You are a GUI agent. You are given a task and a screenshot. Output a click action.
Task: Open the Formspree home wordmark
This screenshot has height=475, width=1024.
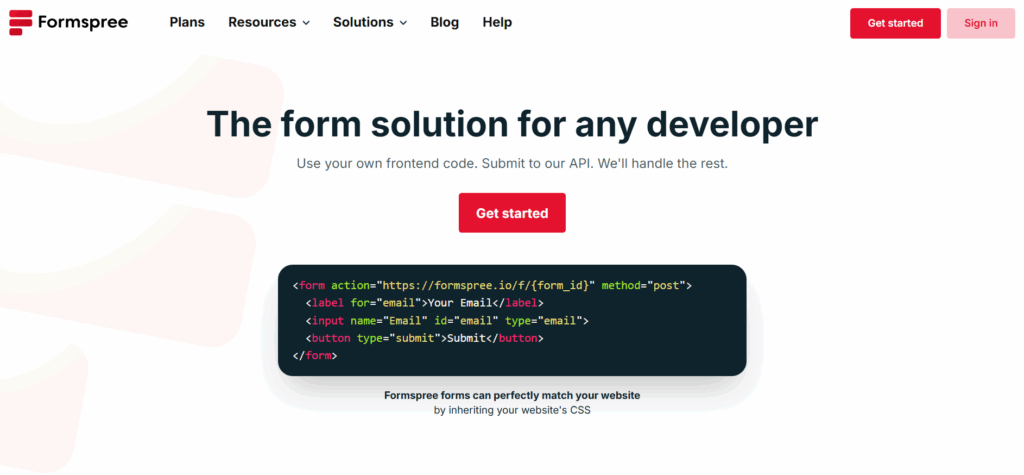(83, 22)
